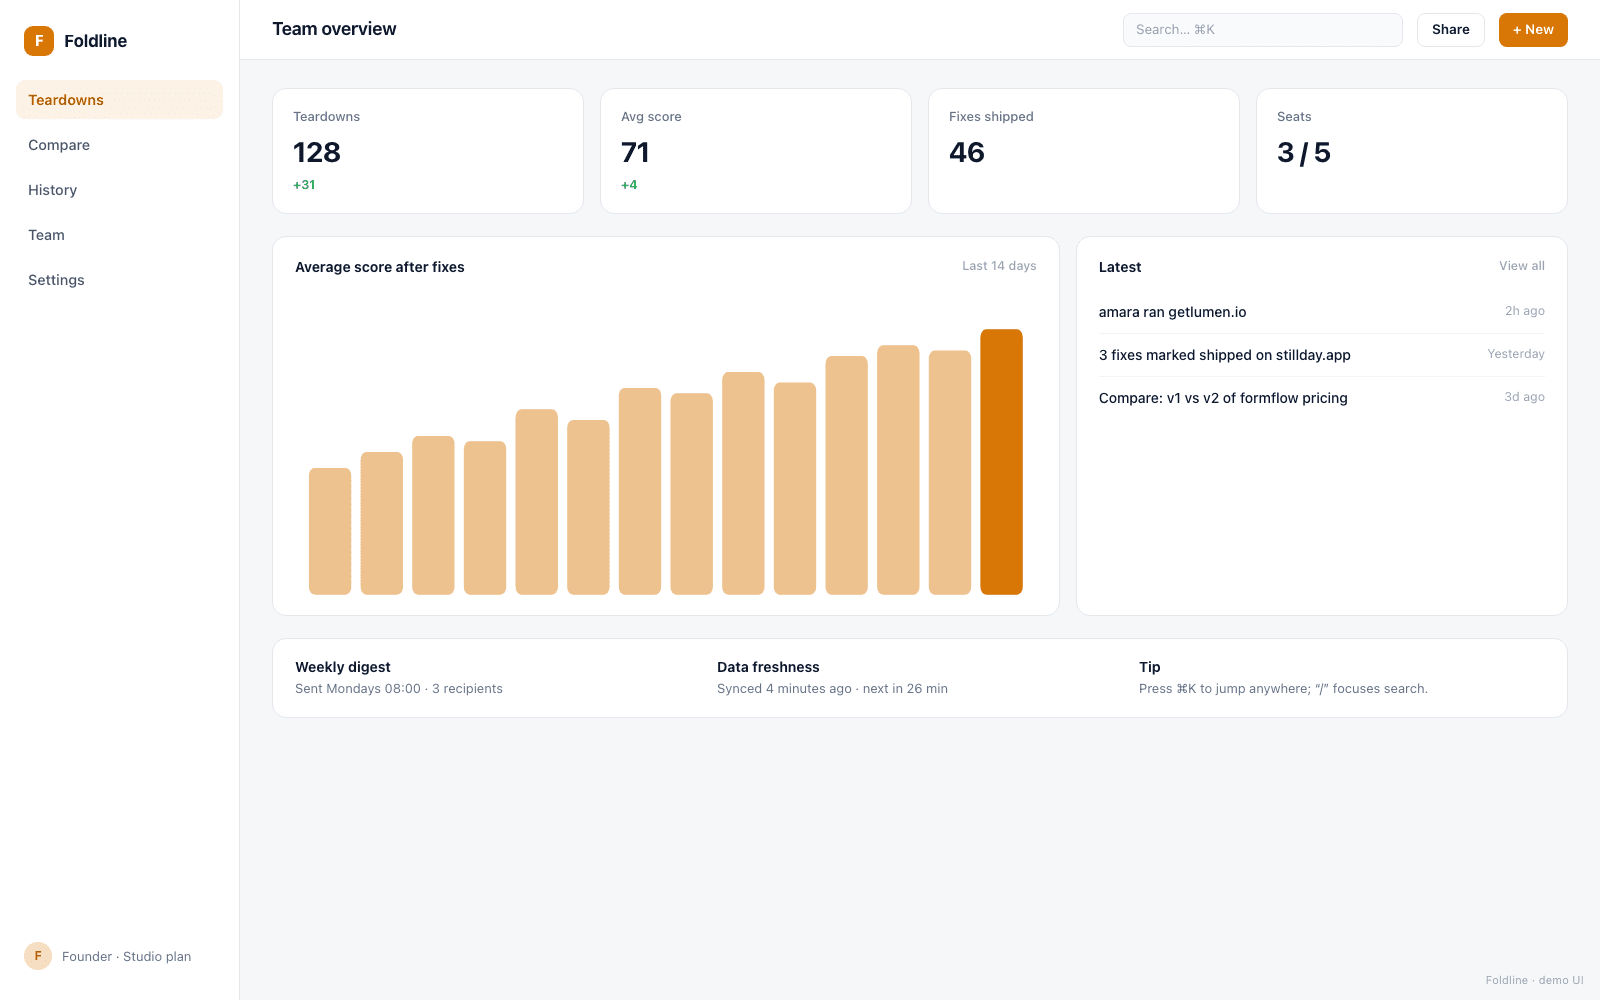Click the Last 14 days label
The width and height of the screenshot is (1600, 1000).
999,266
